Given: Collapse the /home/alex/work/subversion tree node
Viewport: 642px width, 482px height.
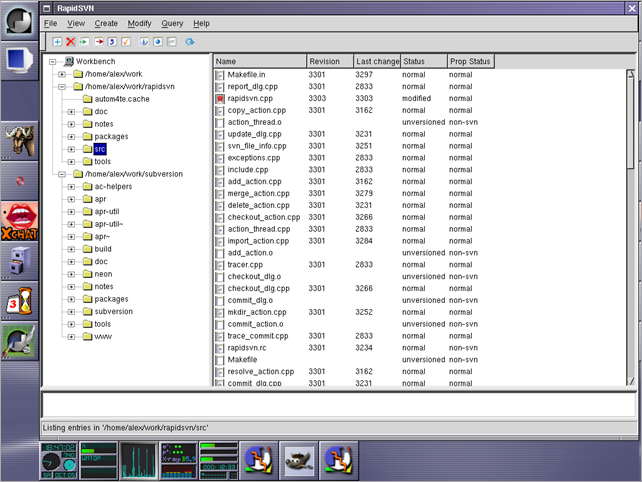Looking at the screenshot, I should click(x=62, y=174).
